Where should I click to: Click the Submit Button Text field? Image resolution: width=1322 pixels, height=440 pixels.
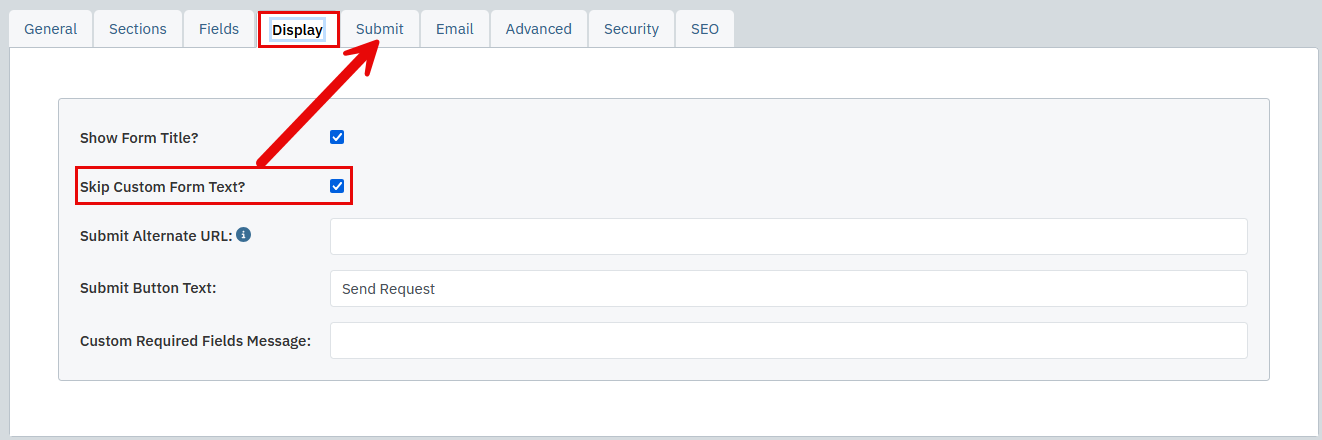(x=789, y=288)
